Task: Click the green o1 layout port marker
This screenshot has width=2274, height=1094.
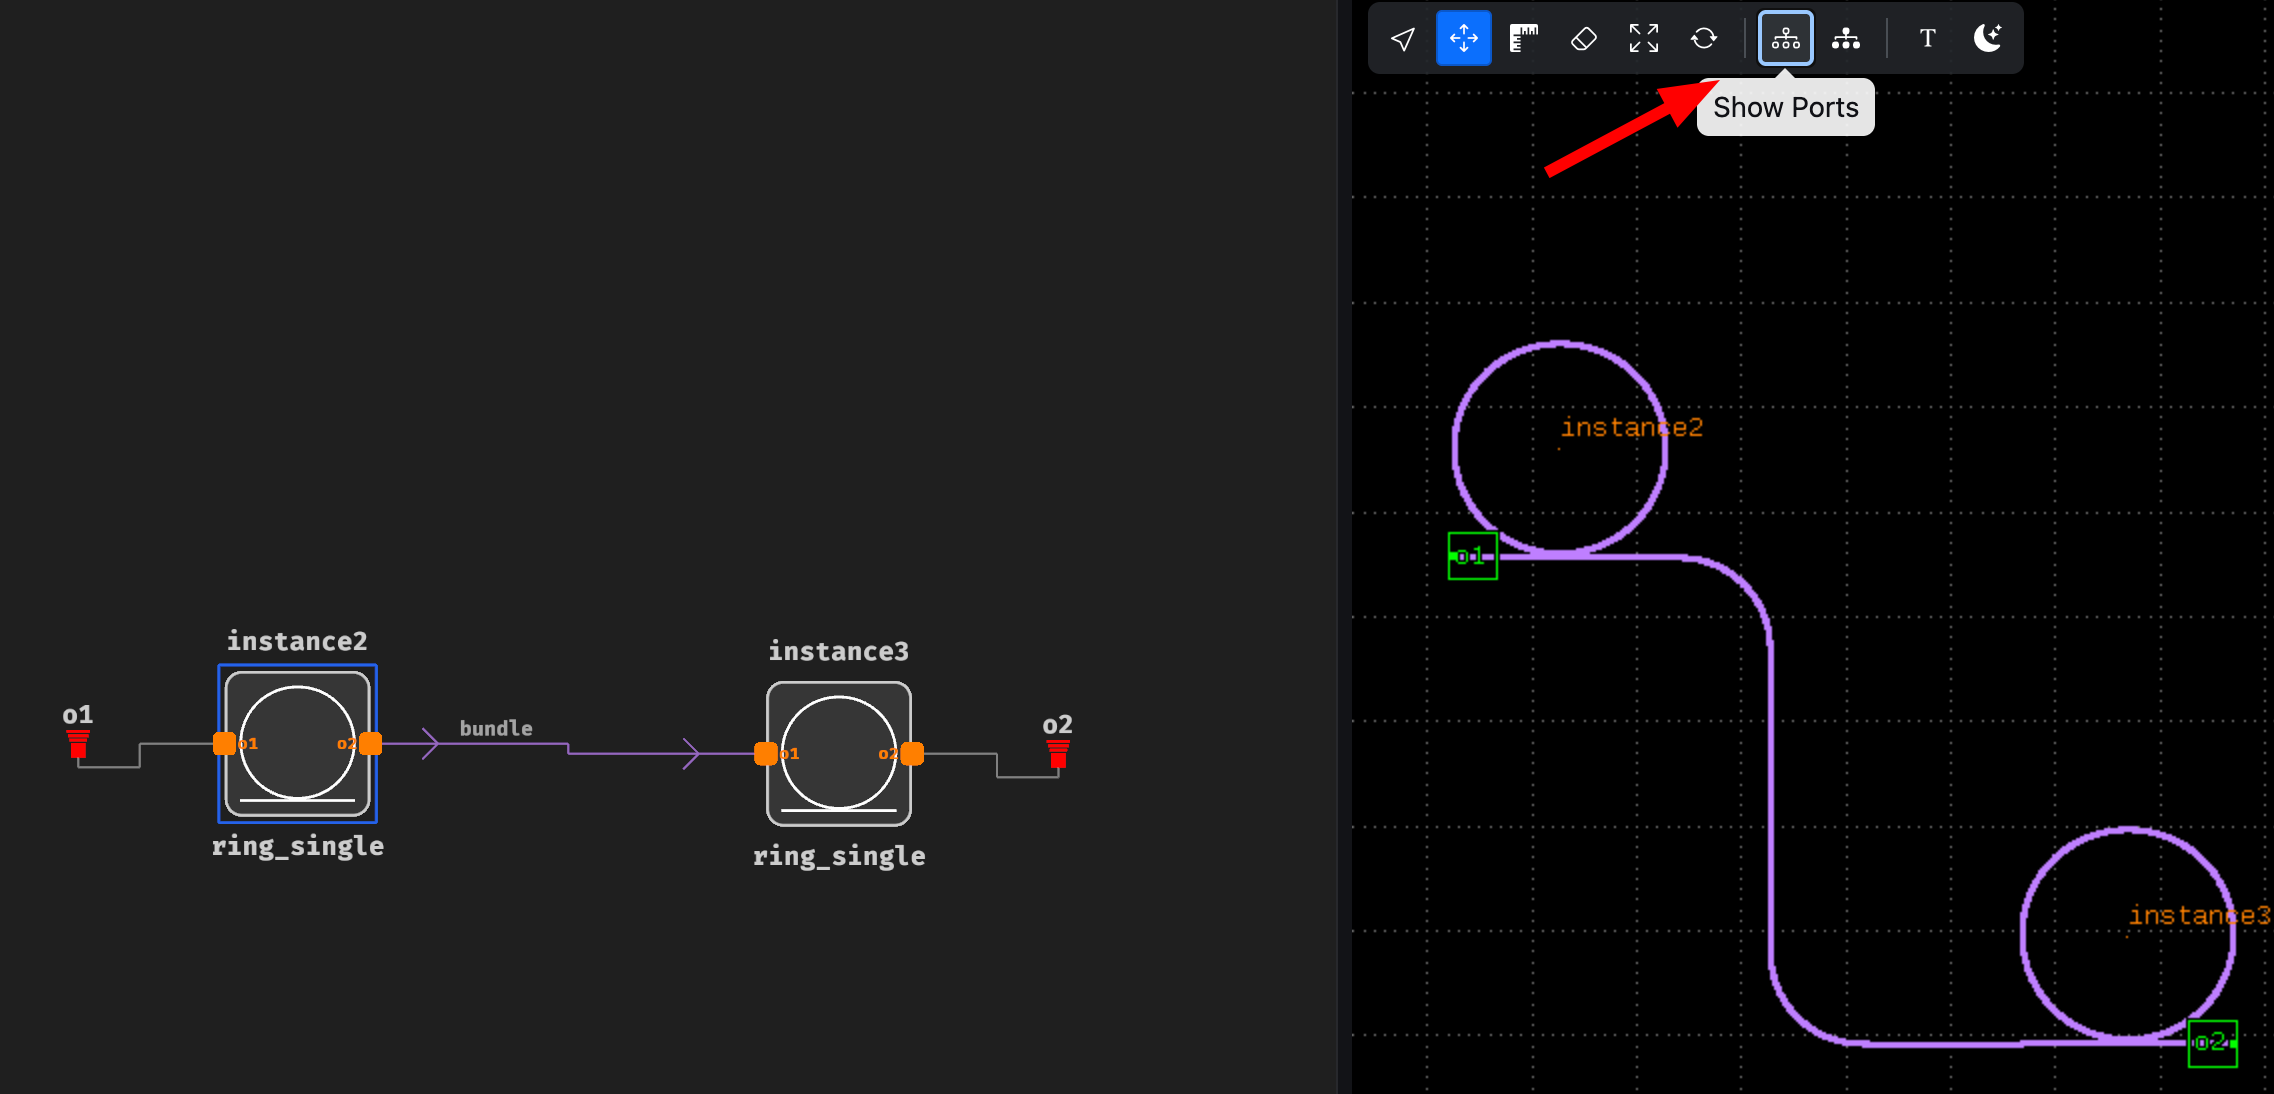Action: click(1472, 556)
